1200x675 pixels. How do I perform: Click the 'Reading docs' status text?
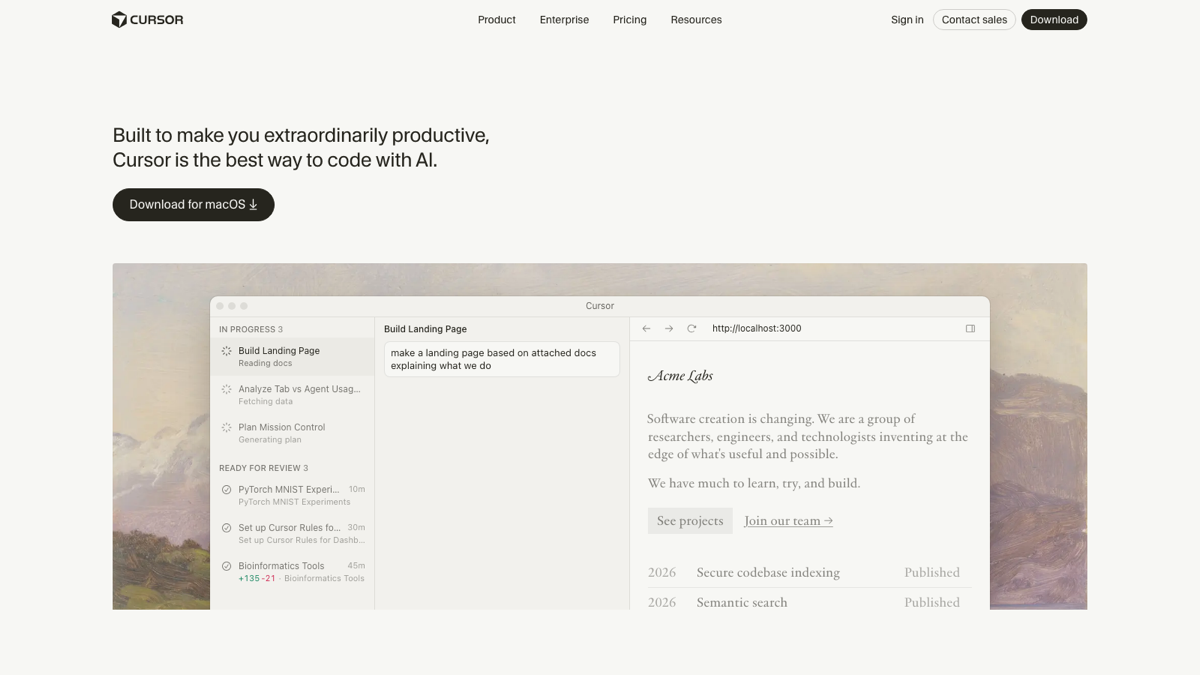265,364
